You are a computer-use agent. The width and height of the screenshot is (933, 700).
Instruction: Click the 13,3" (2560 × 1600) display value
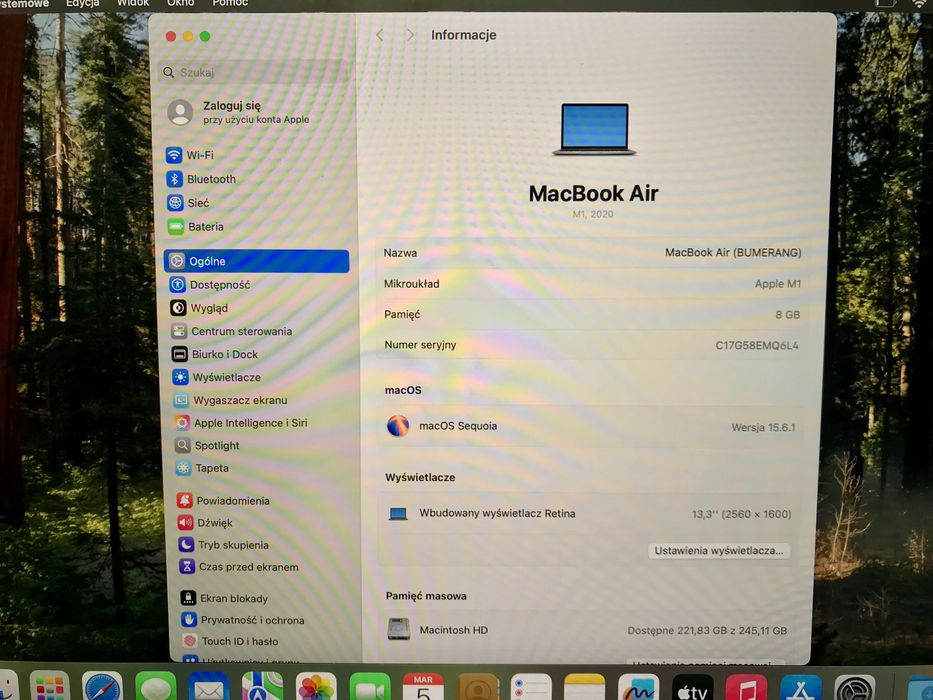point(741,514)
